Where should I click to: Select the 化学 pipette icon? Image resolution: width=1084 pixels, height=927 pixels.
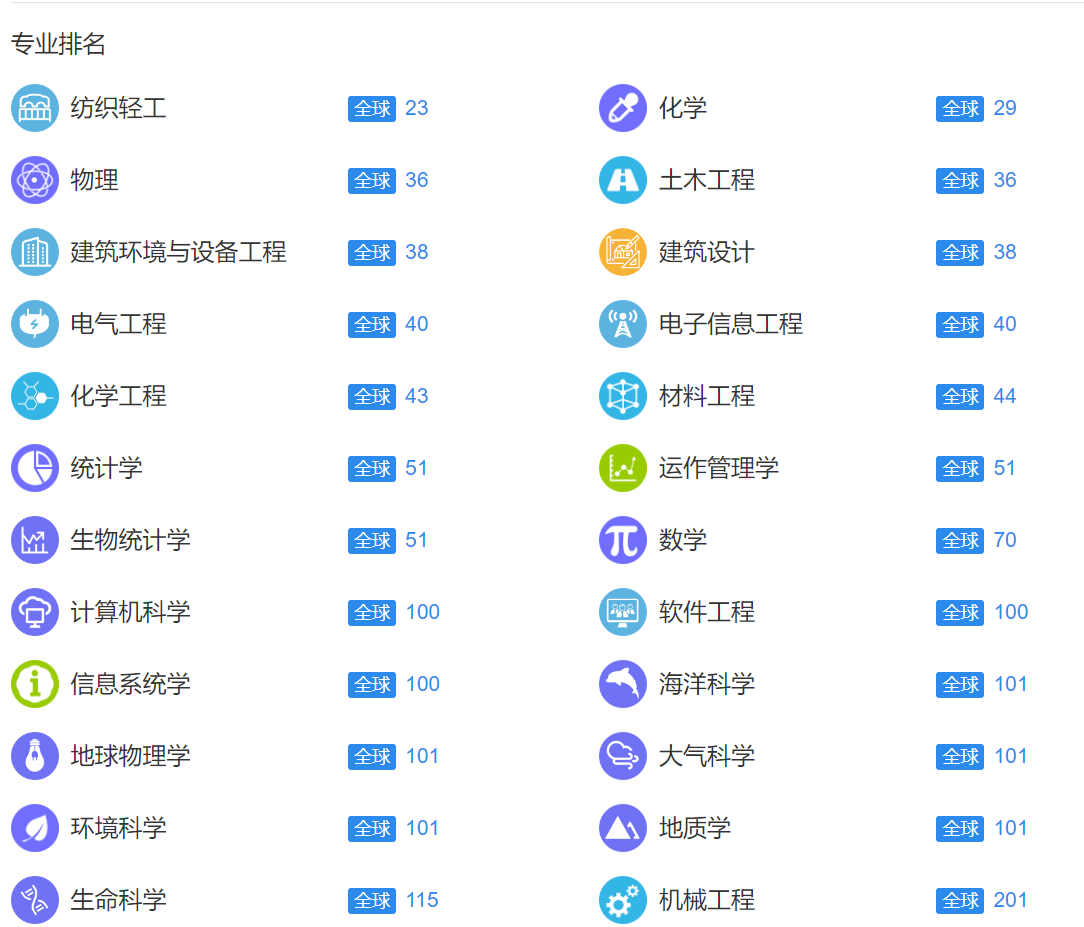click(x=622, y=108)
